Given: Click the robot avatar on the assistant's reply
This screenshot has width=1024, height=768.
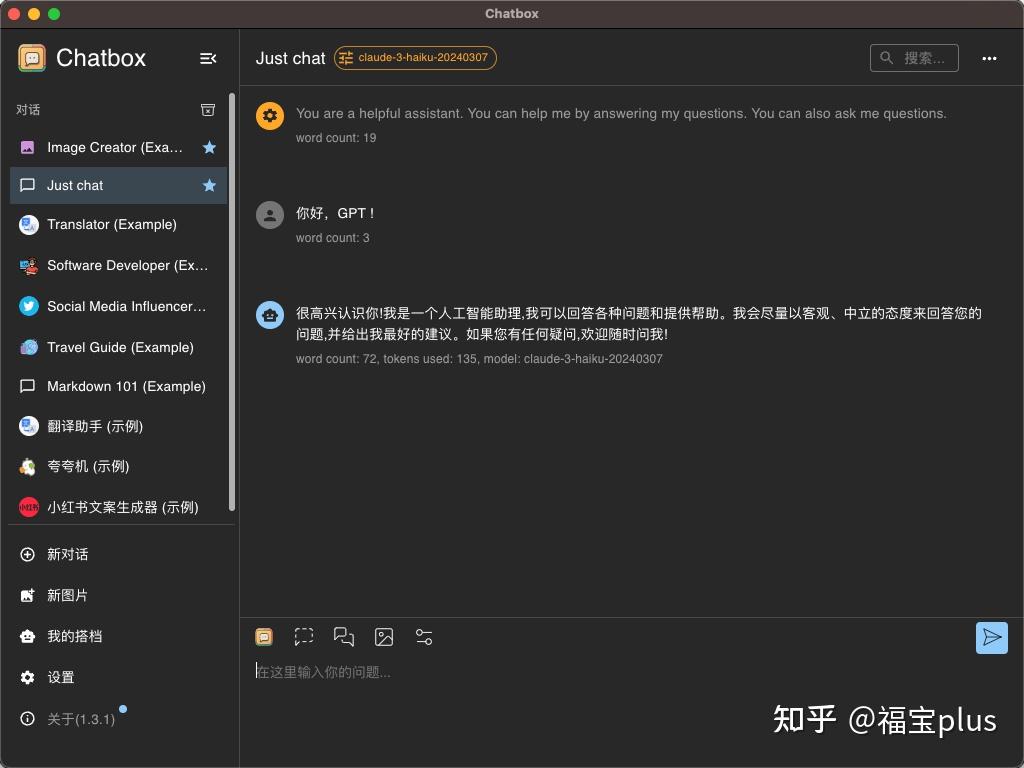Looking at the screenshot, I should pos(270,314).
